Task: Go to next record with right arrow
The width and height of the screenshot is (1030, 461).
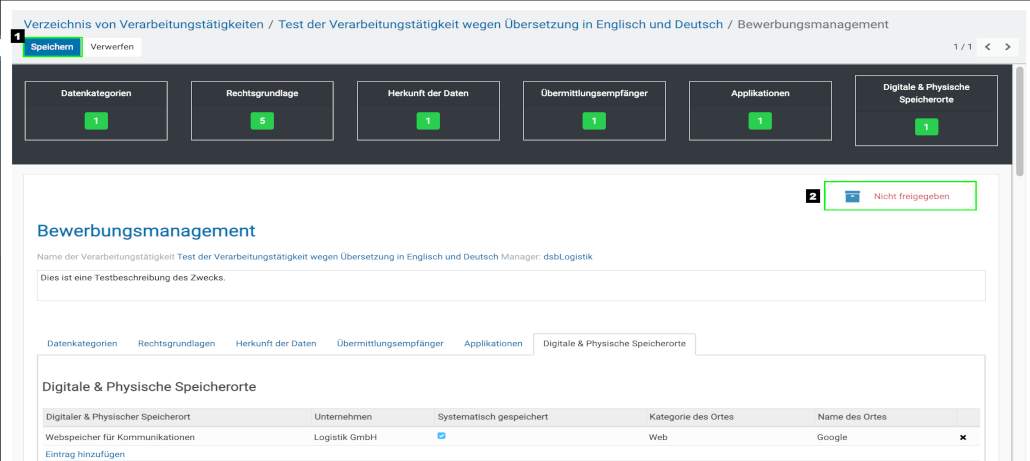Action: click(x=1008, y=47)
